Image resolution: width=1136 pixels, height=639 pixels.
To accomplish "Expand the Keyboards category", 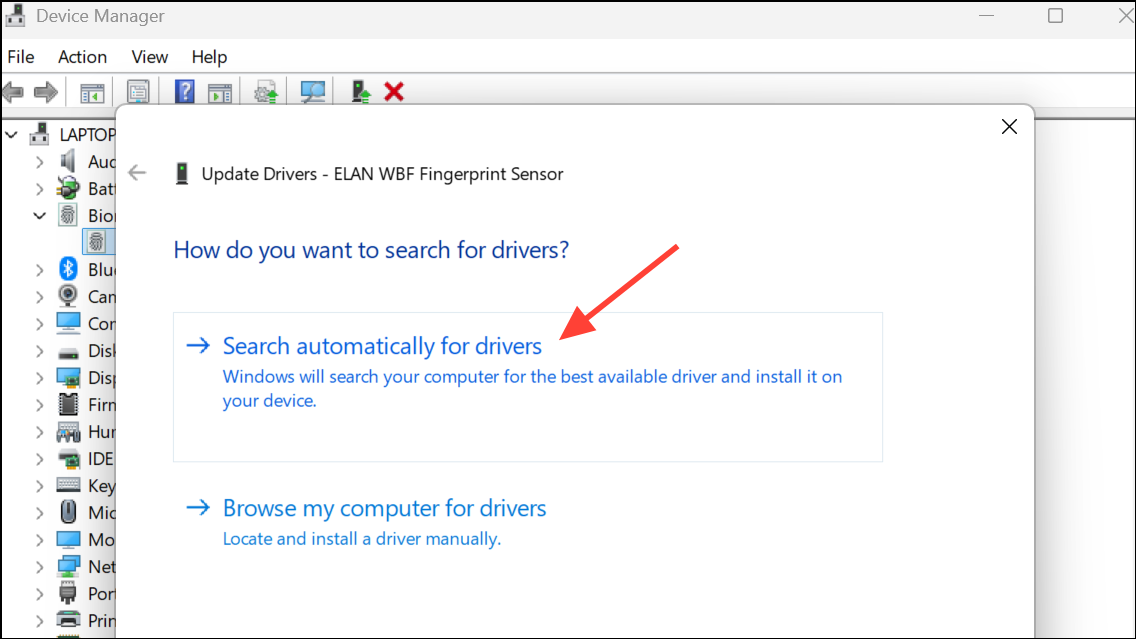I will pos(40,486).
